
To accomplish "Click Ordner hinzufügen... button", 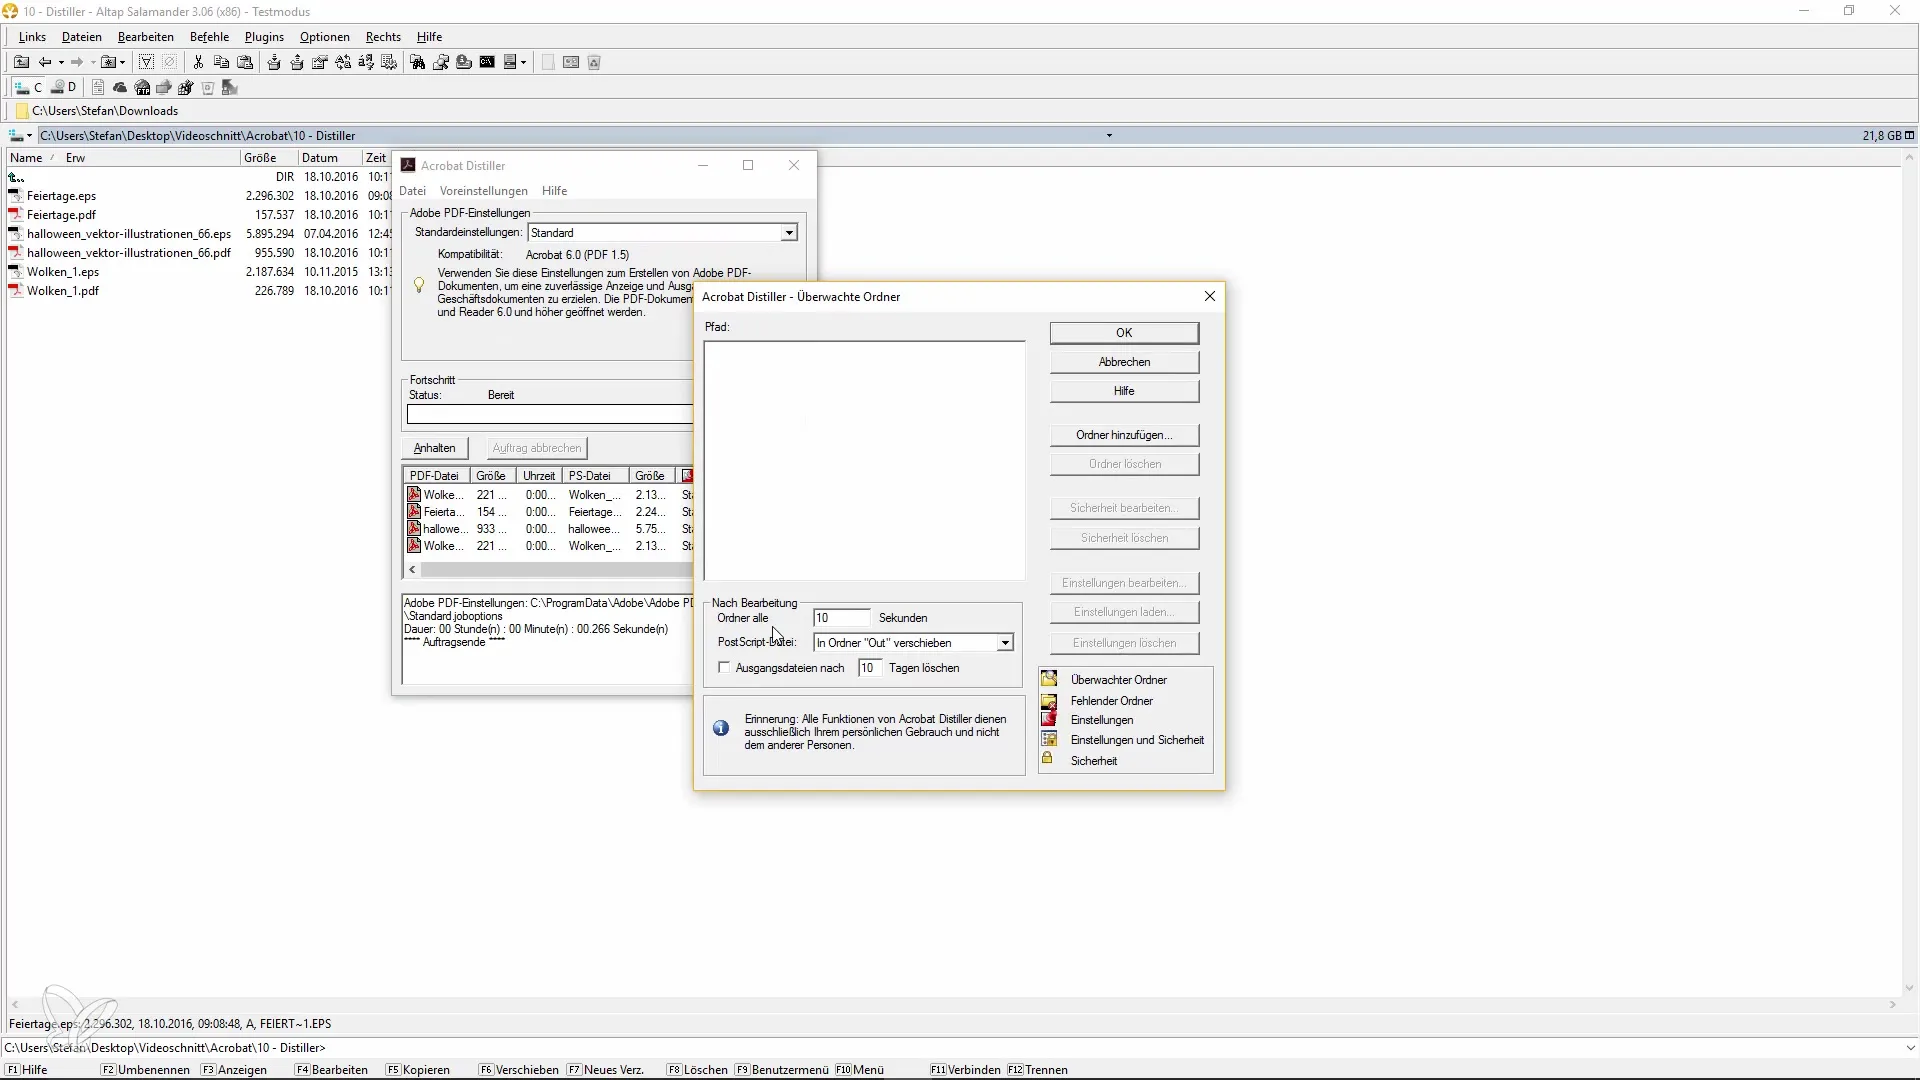I will 1124,435.
